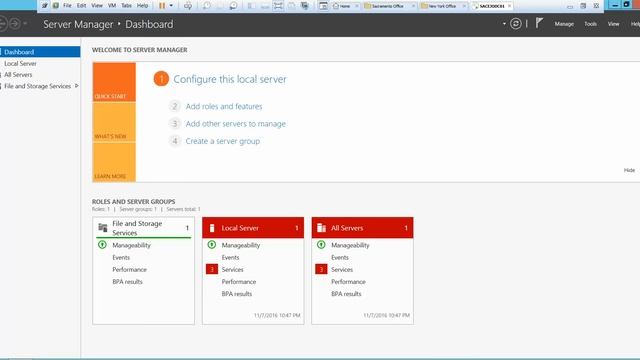Close the Sacramento Office tab

(x=413, y=6)
